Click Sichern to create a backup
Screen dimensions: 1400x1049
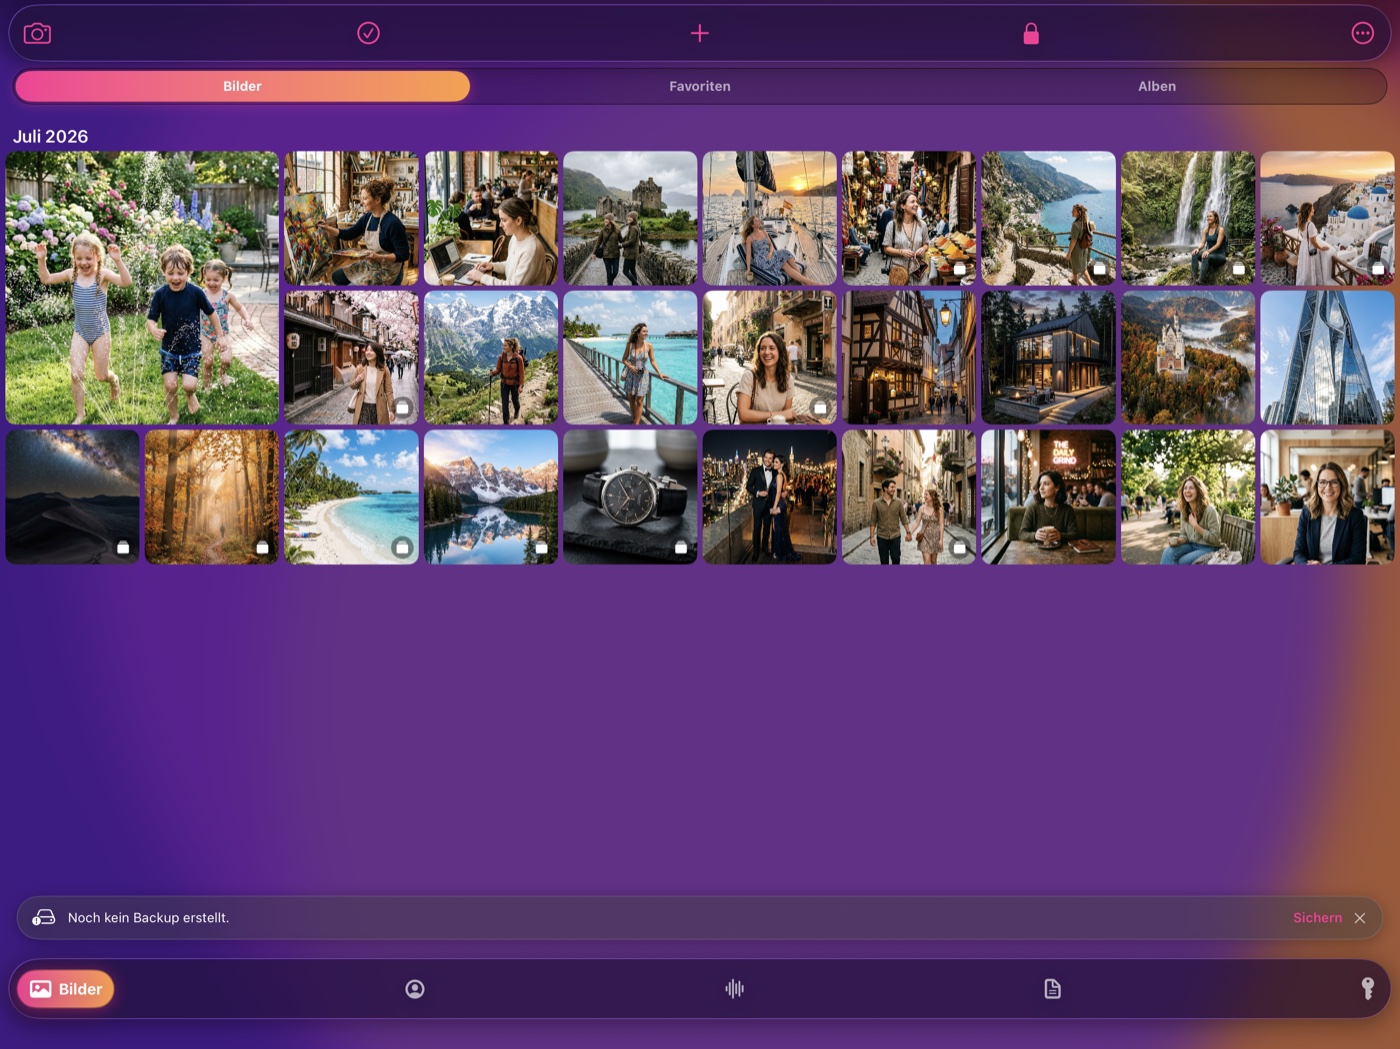(1317, 918)
